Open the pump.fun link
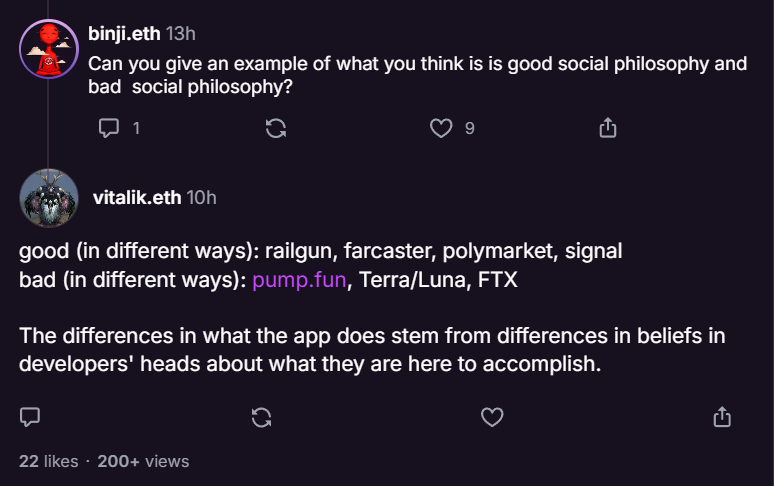This screenshot has width=774, height=486. click(299, 280)
